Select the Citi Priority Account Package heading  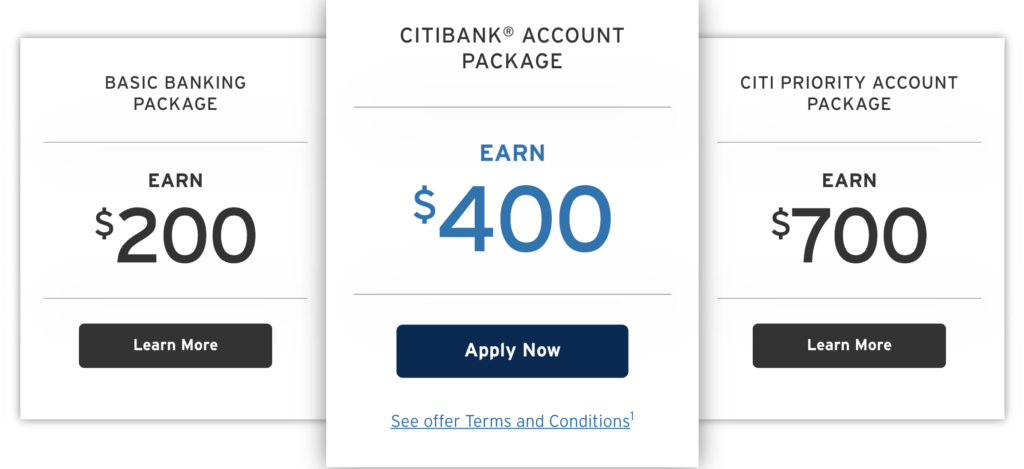[849, 93]
